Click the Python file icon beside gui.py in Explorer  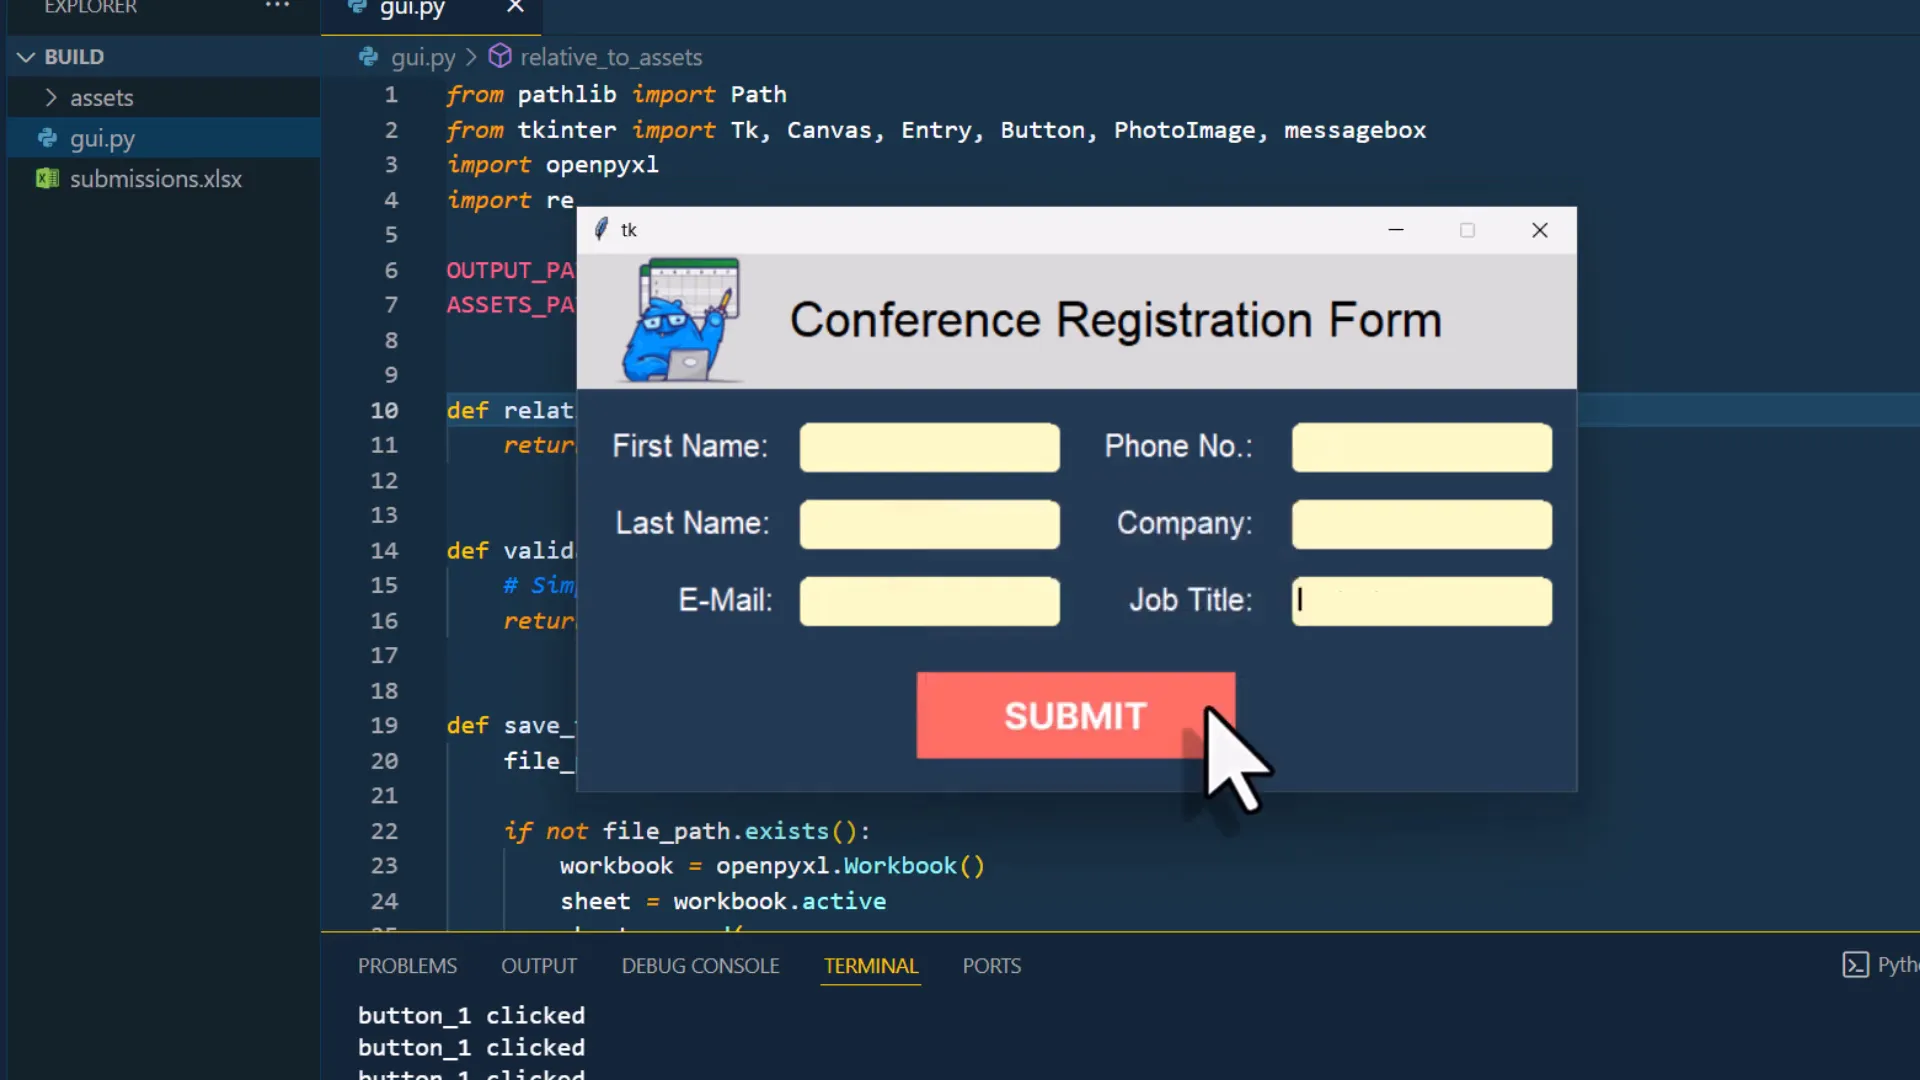(47, 138)
